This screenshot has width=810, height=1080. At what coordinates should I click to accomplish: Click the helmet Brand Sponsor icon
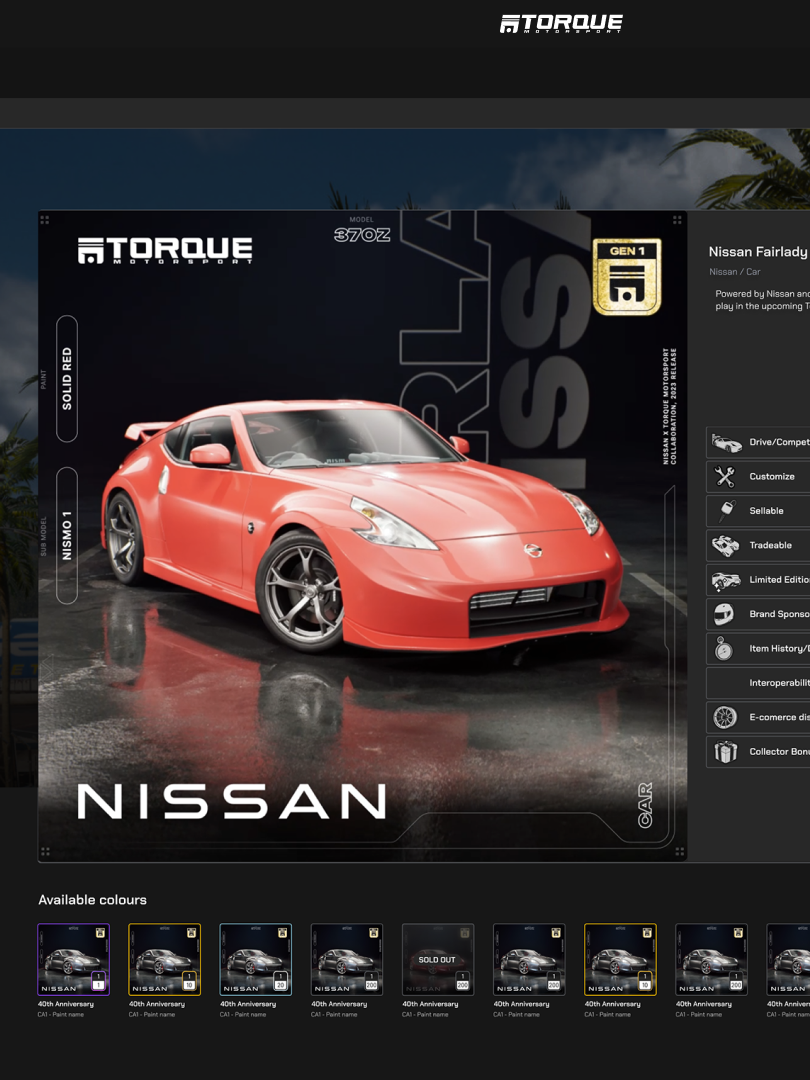point(724,614)
